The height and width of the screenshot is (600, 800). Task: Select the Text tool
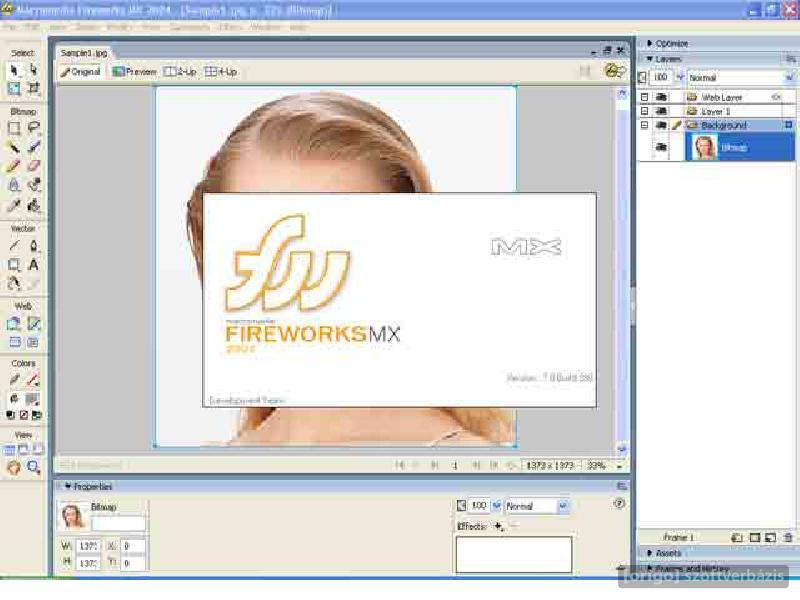click(33, 265)
